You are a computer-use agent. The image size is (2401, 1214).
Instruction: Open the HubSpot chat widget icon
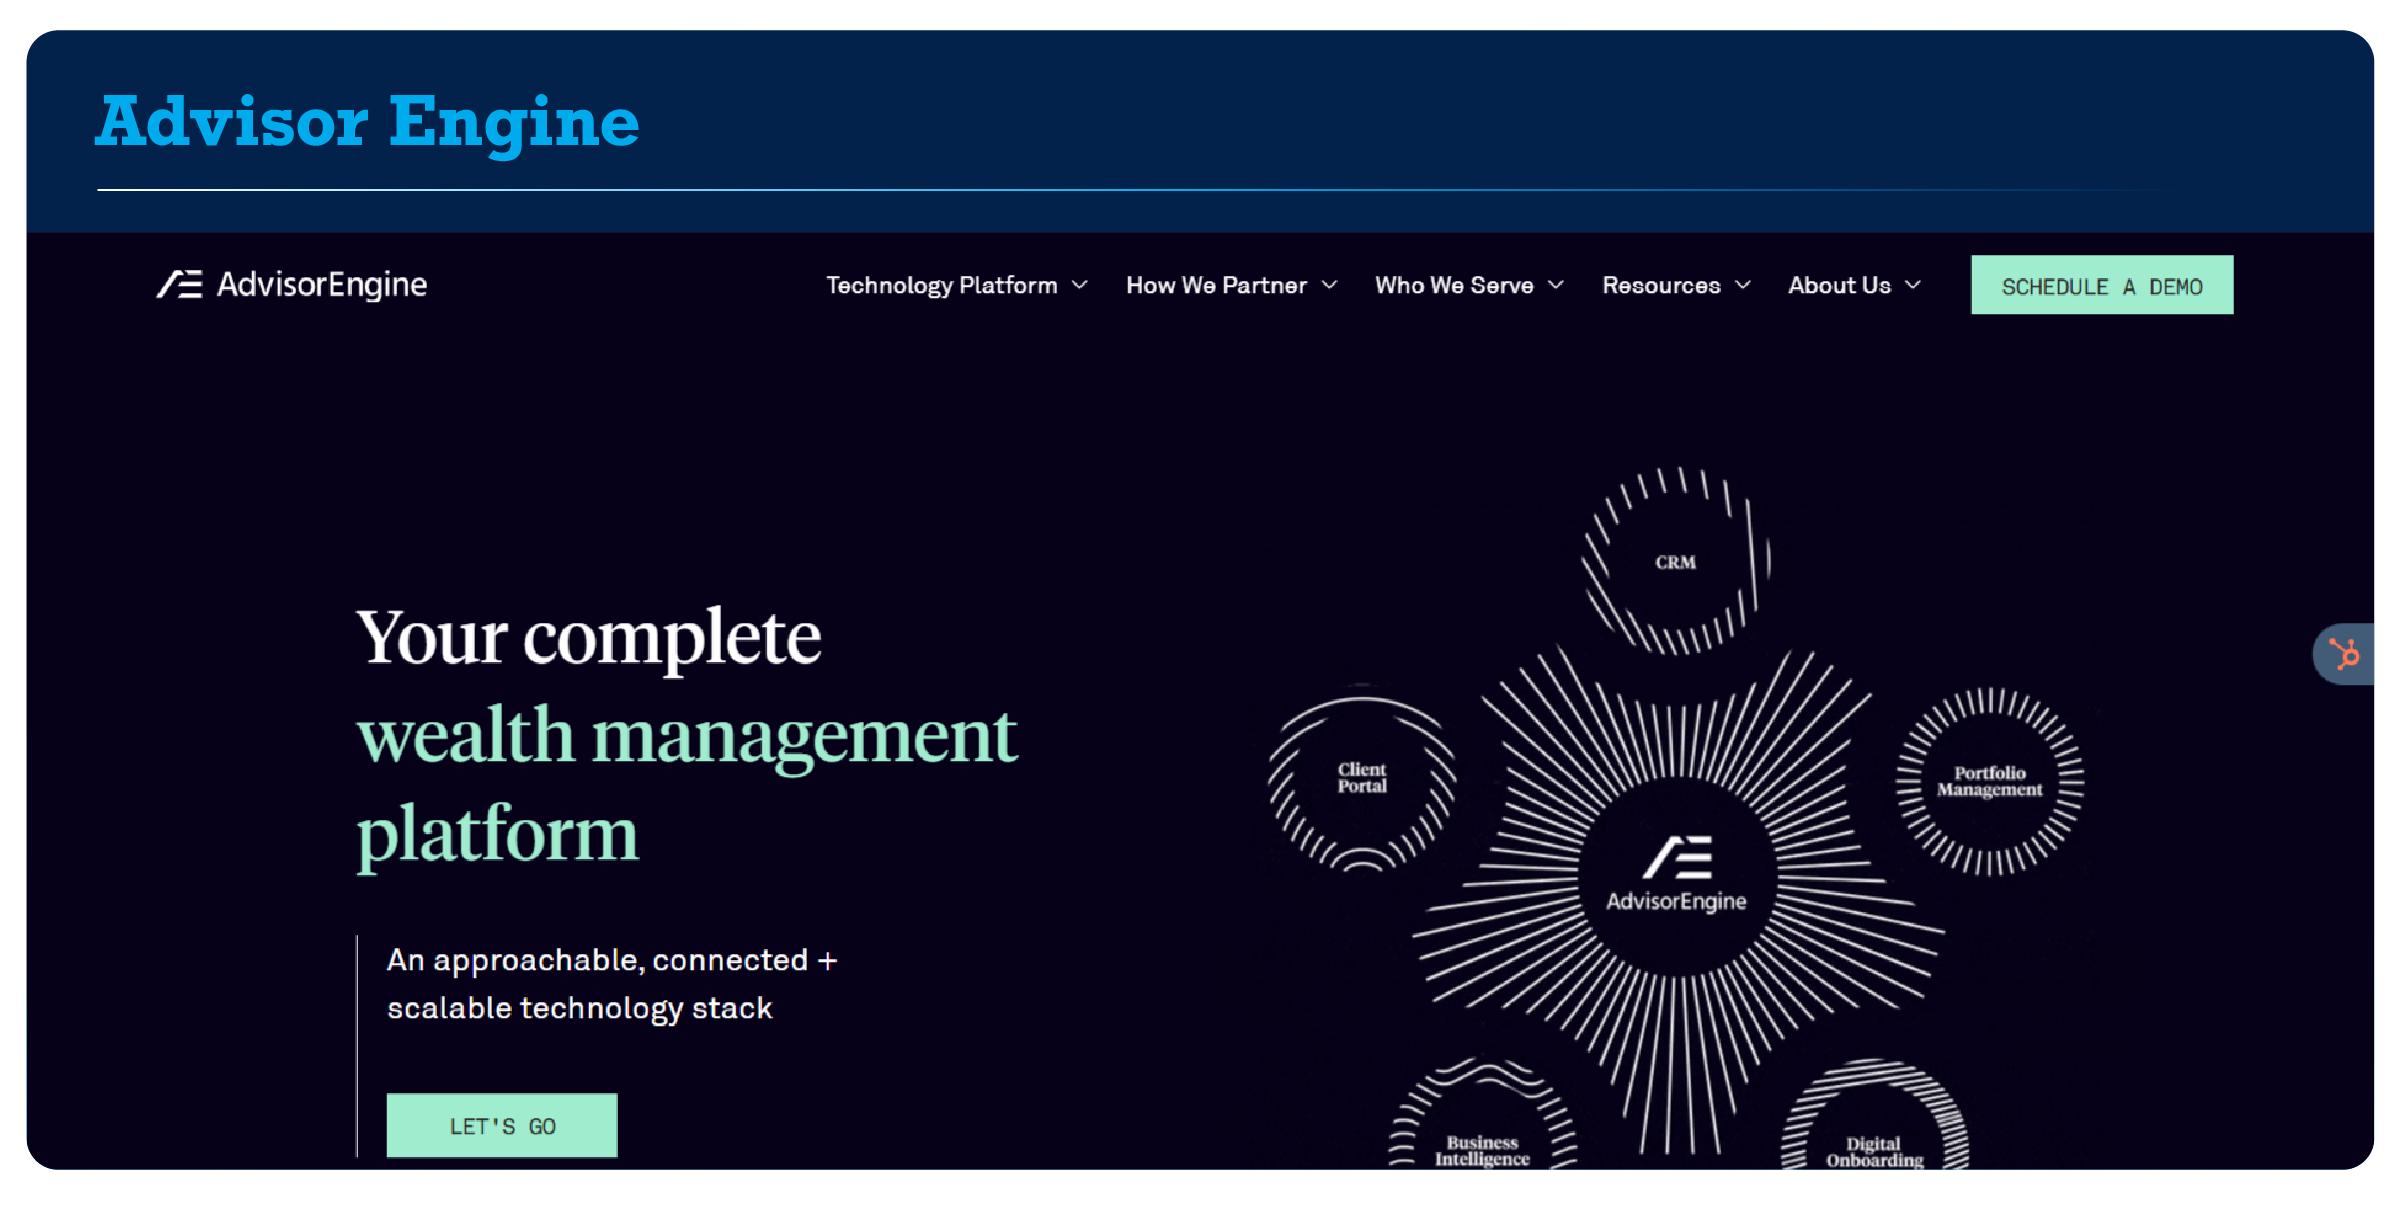pos(2344,654)
